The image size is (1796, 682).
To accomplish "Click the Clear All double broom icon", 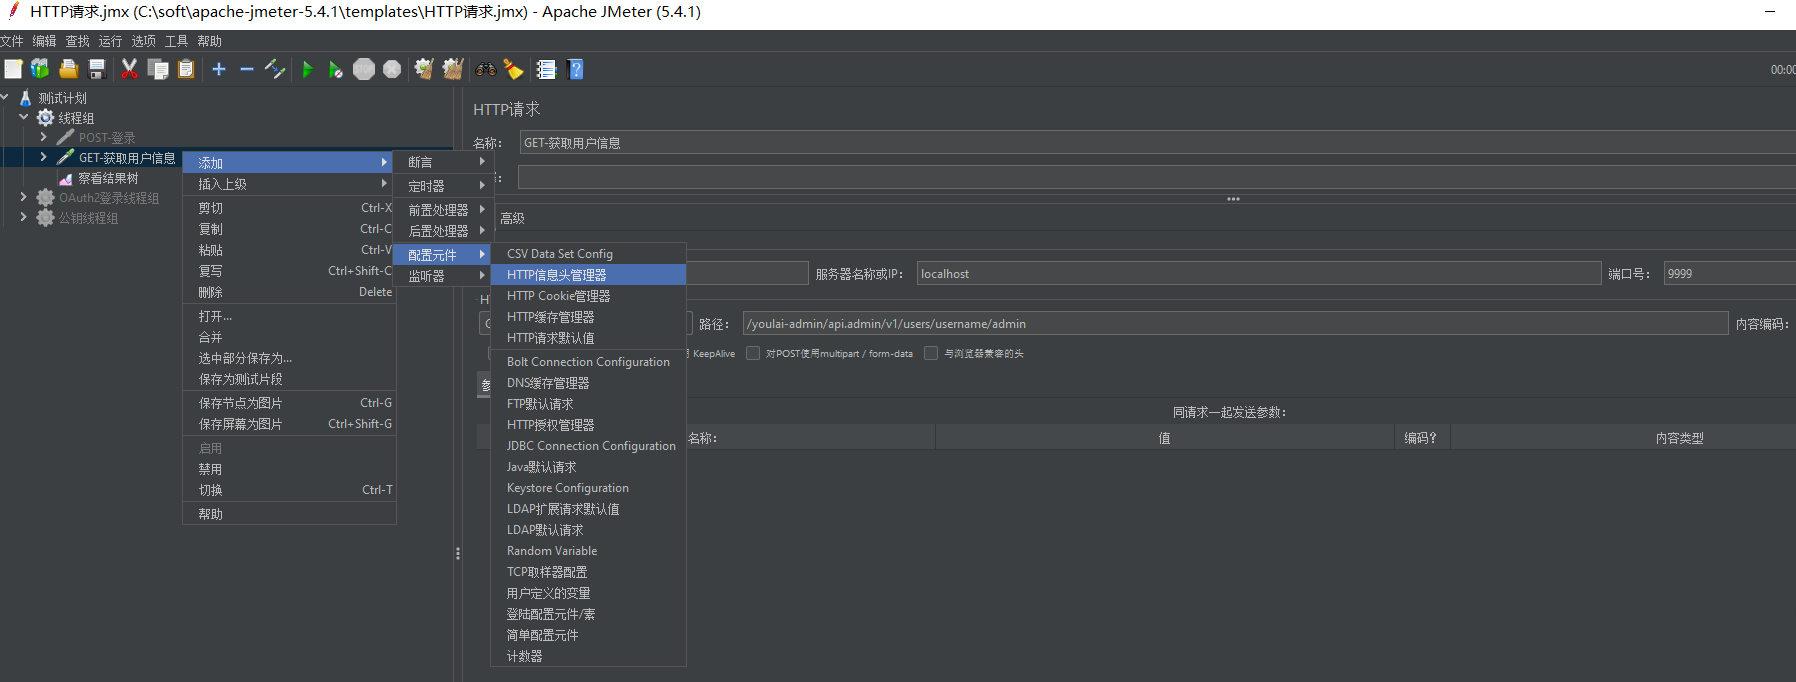I will (453, 69).
